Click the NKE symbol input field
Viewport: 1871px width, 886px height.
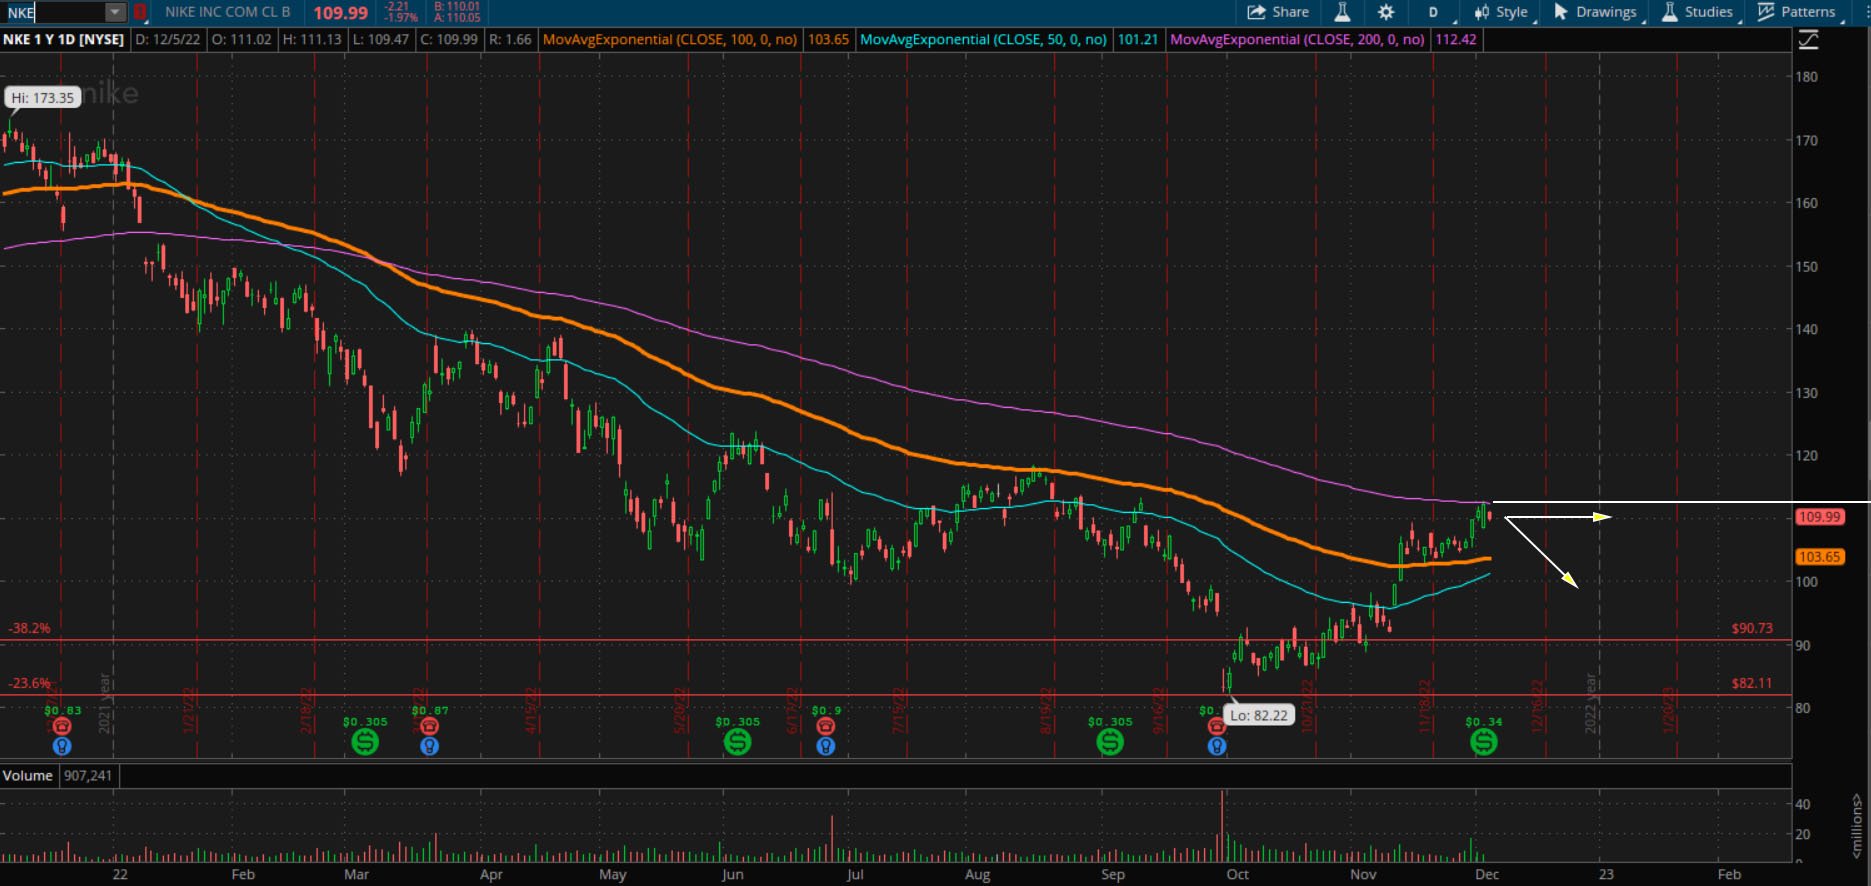click(x=54, y=12)
